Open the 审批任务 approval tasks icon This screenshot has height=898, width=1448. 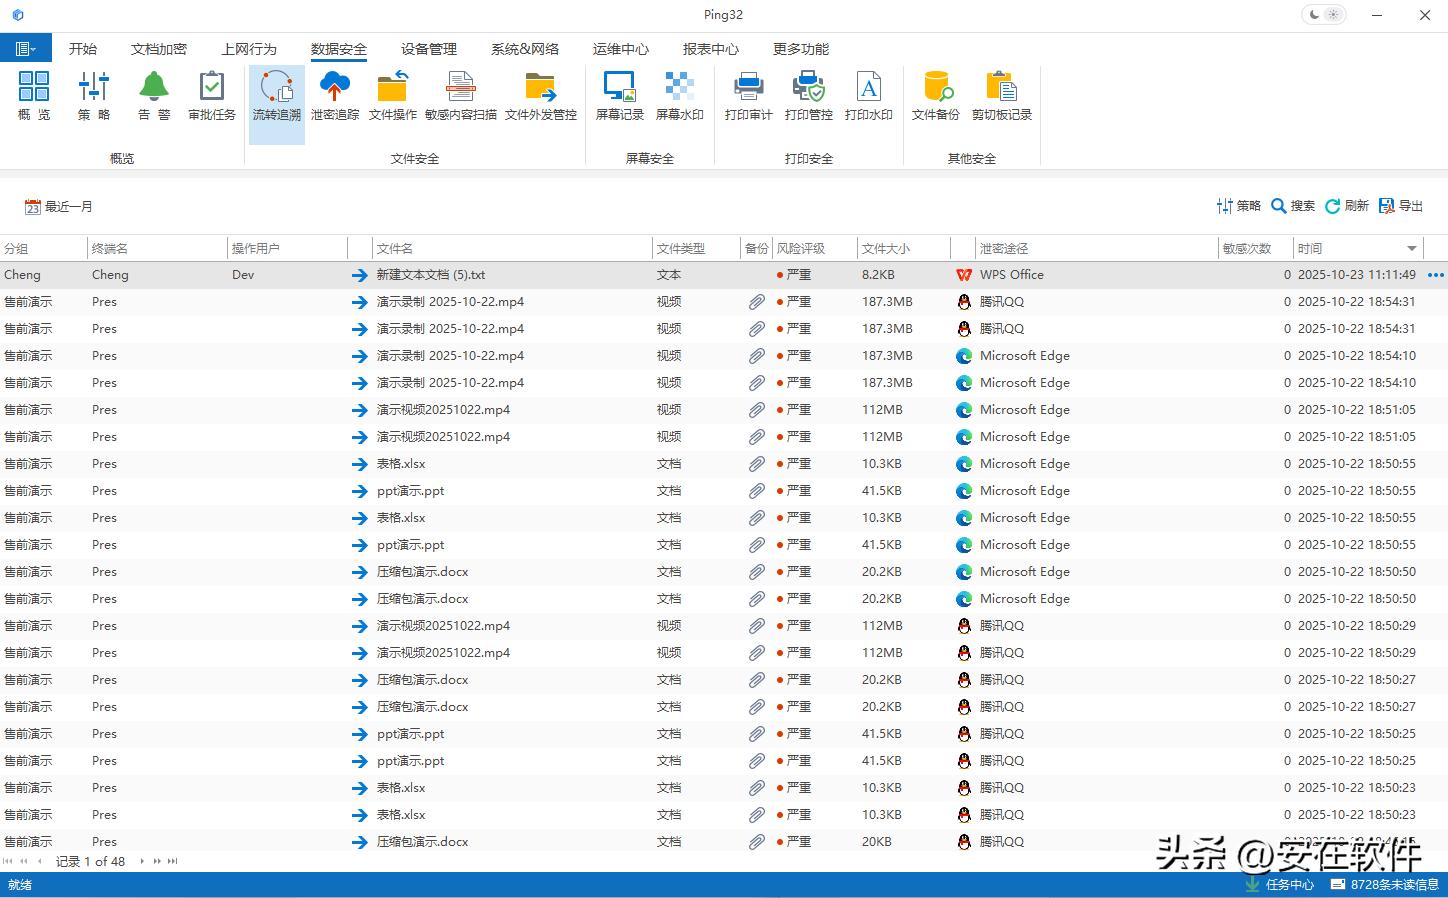[212, 96]
